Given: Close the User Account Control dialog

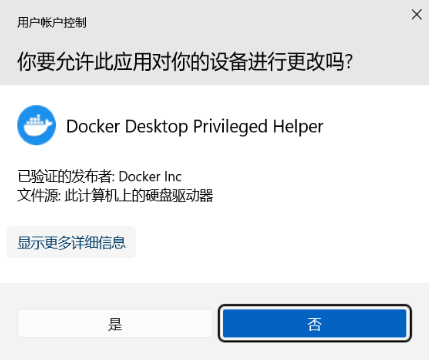Looking at the screenshot, I should (417, 14).
